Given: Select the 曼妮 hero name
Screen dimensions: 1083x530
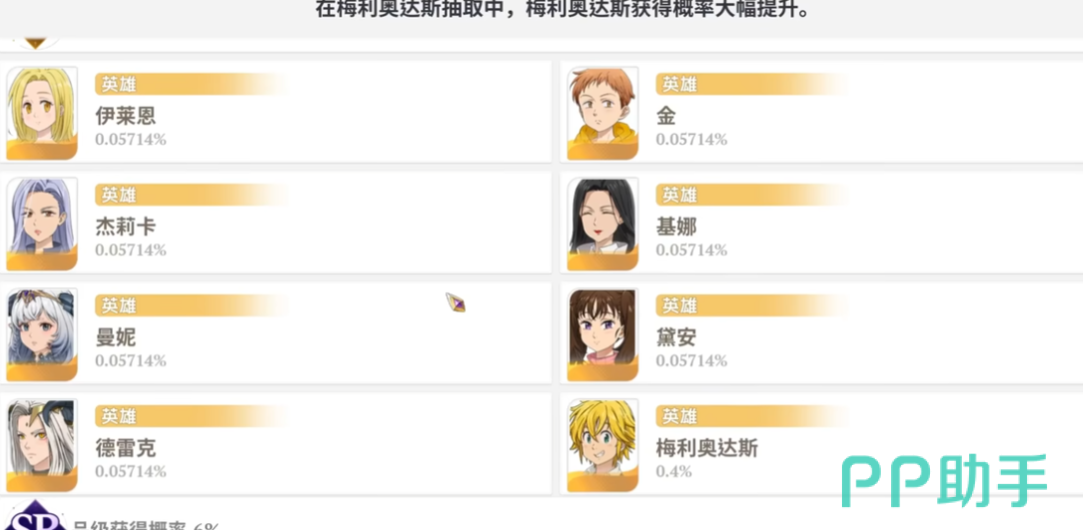Looking at the screenshot, I should click(116, 337).
